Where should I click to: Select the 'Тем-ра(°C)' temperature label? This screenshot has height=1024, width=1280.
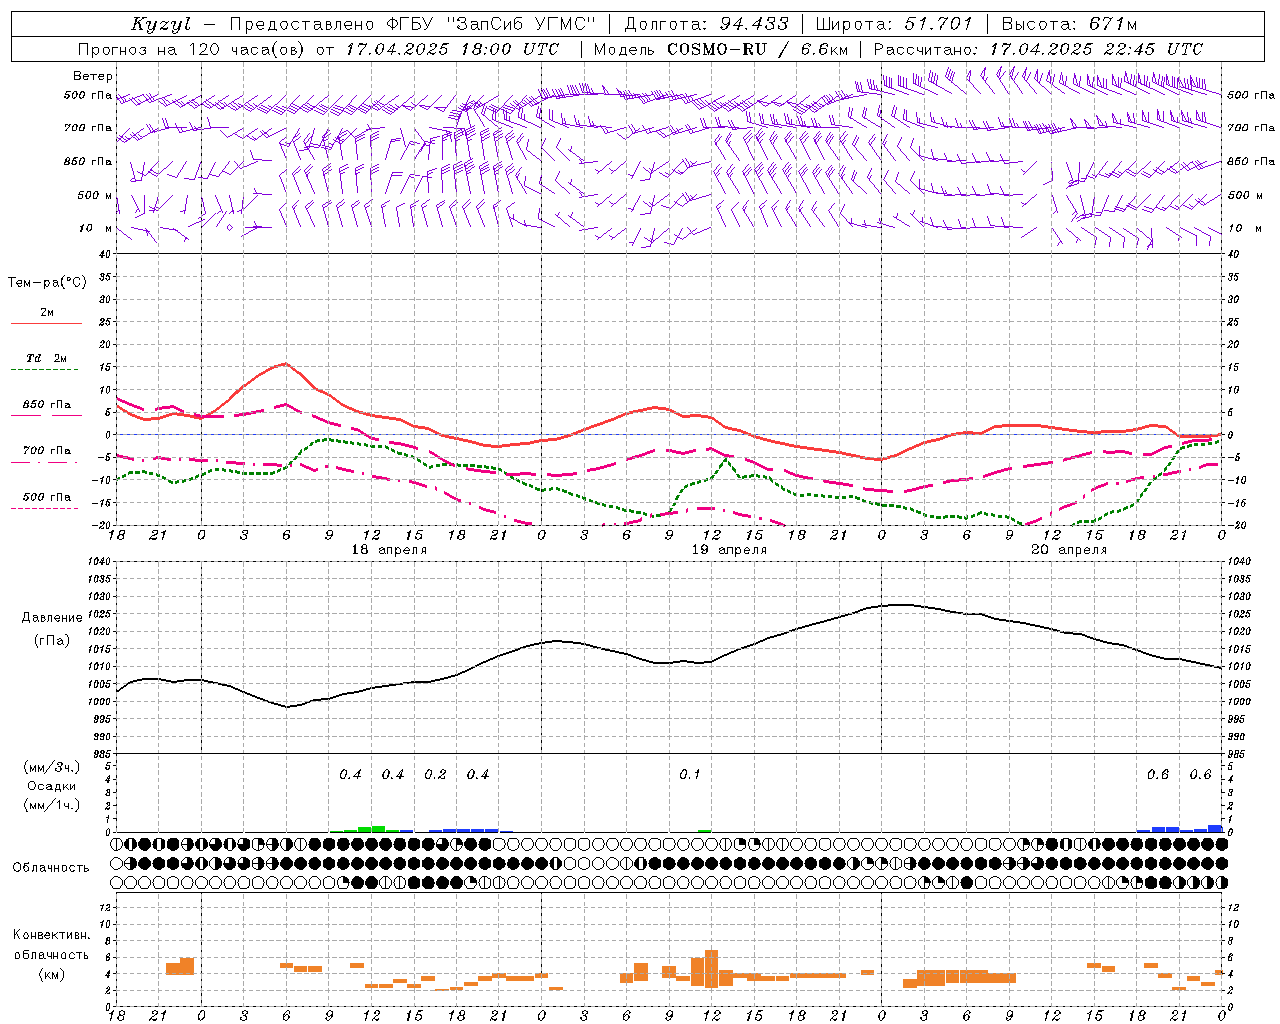(x=47, y=283)
